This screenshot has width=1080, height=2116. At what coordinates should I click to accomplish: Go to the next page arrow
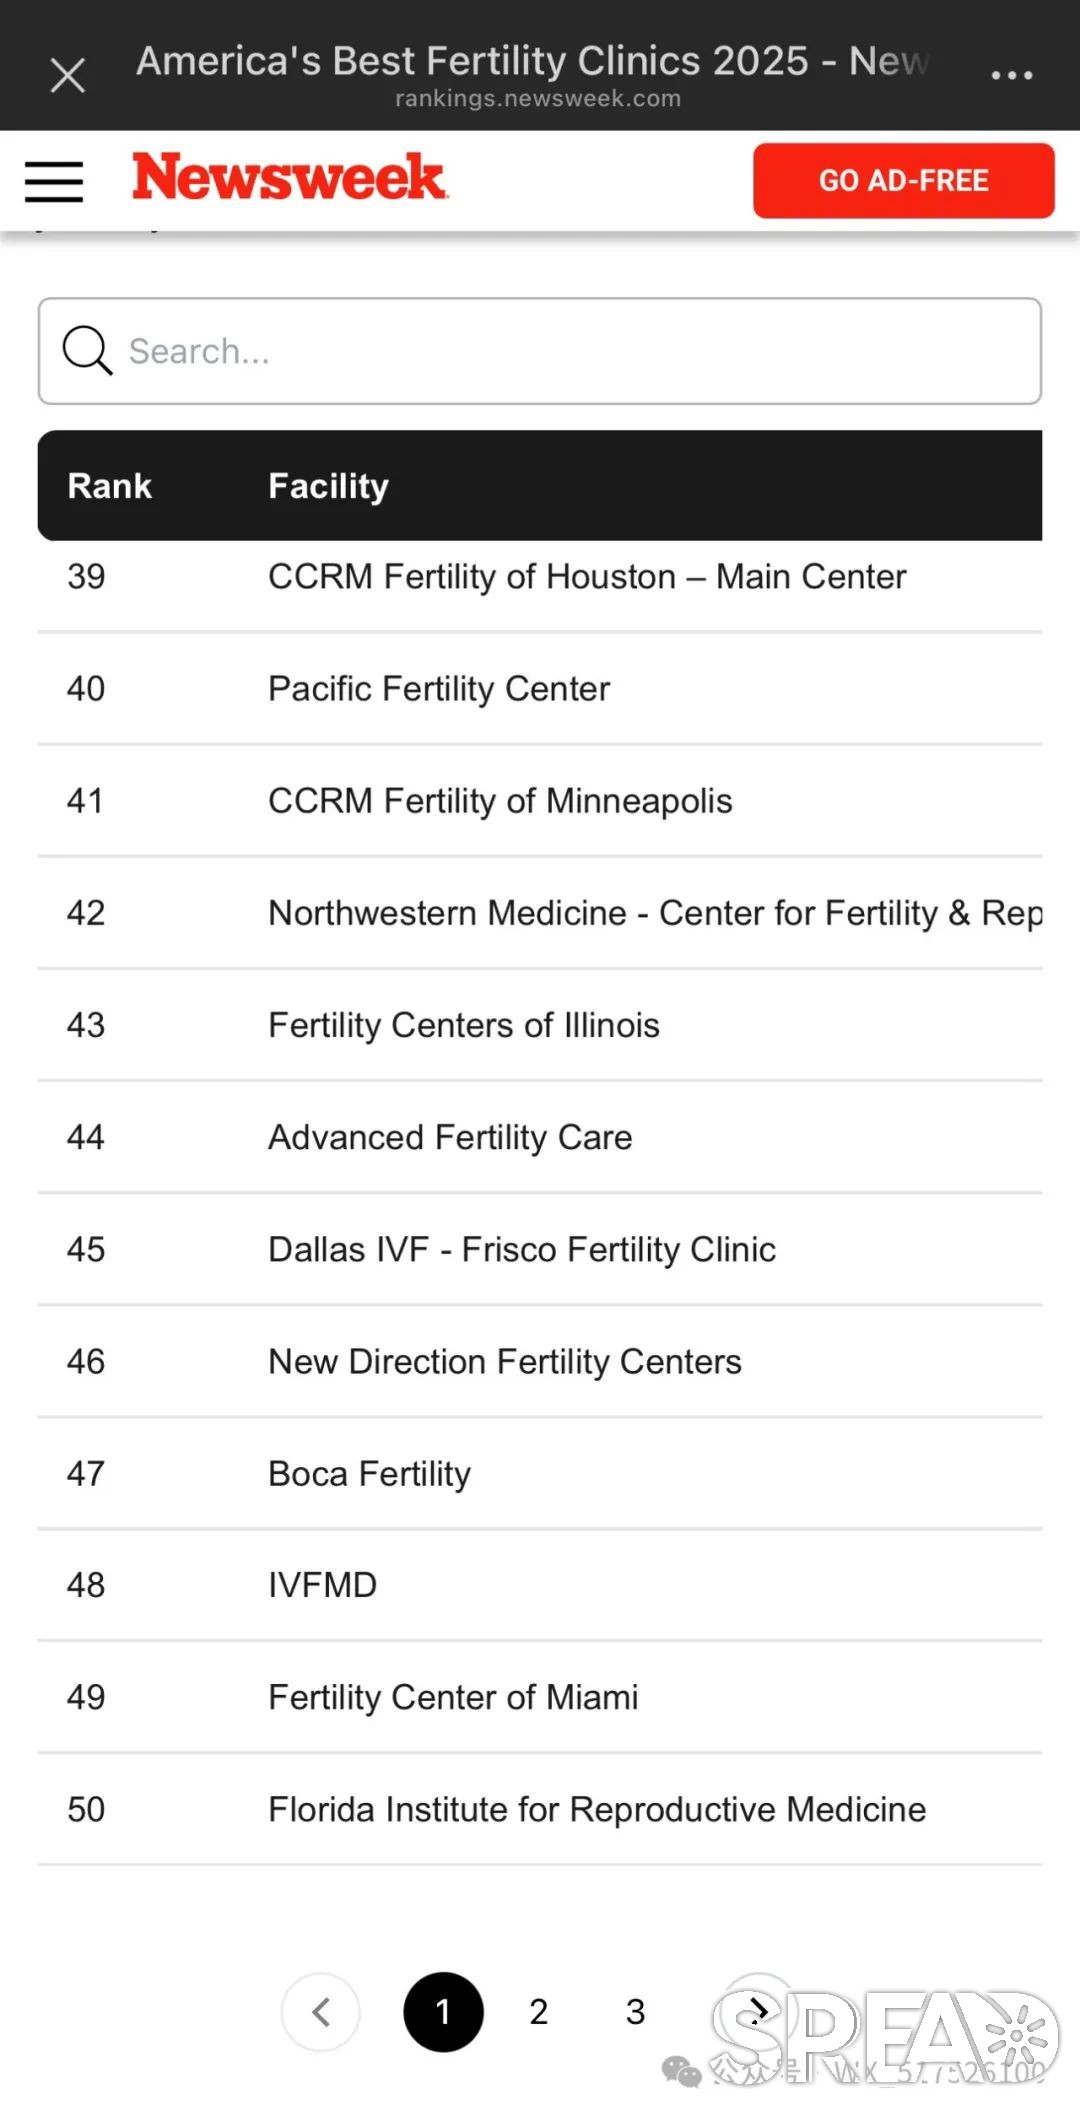(759, 2009)
